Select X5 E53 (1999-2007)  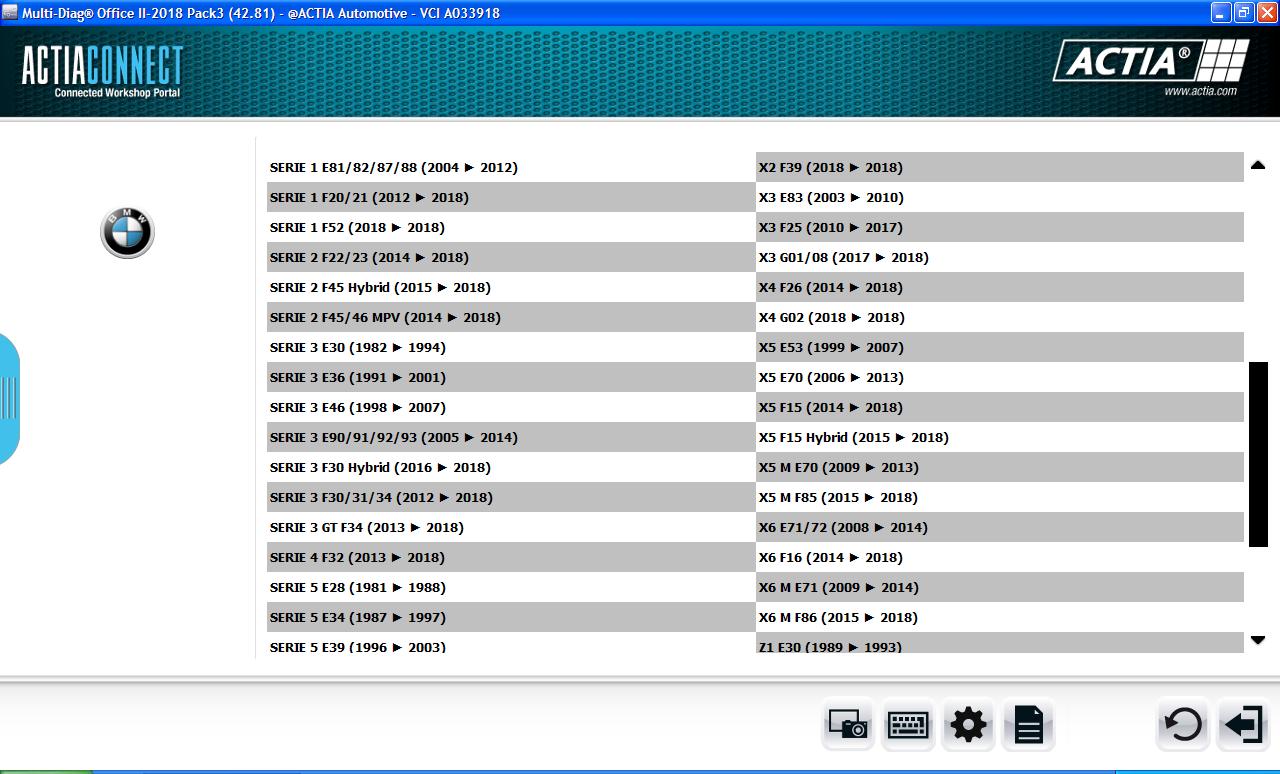(1000, 347)
